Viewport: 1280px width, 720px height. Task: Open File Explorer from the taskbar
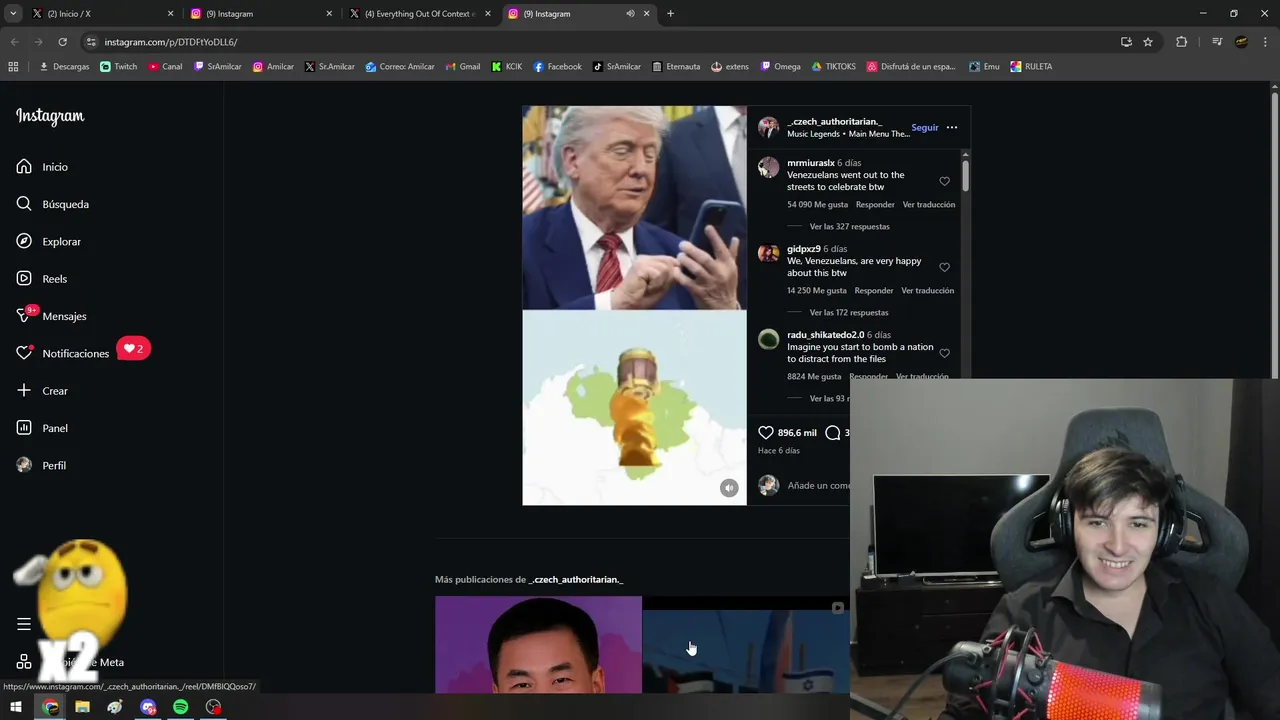(x=82, y=707)
